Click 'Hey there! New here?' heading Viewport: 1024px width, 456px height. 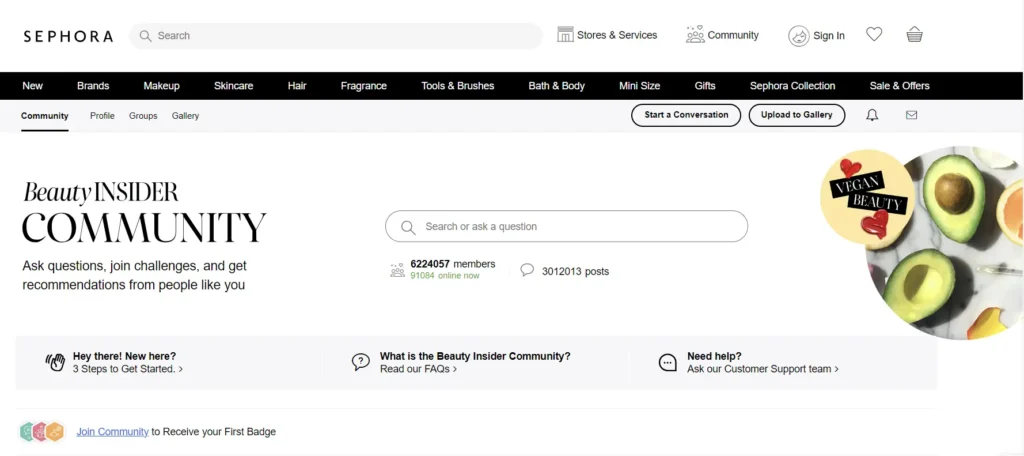[x=124, y=356]
